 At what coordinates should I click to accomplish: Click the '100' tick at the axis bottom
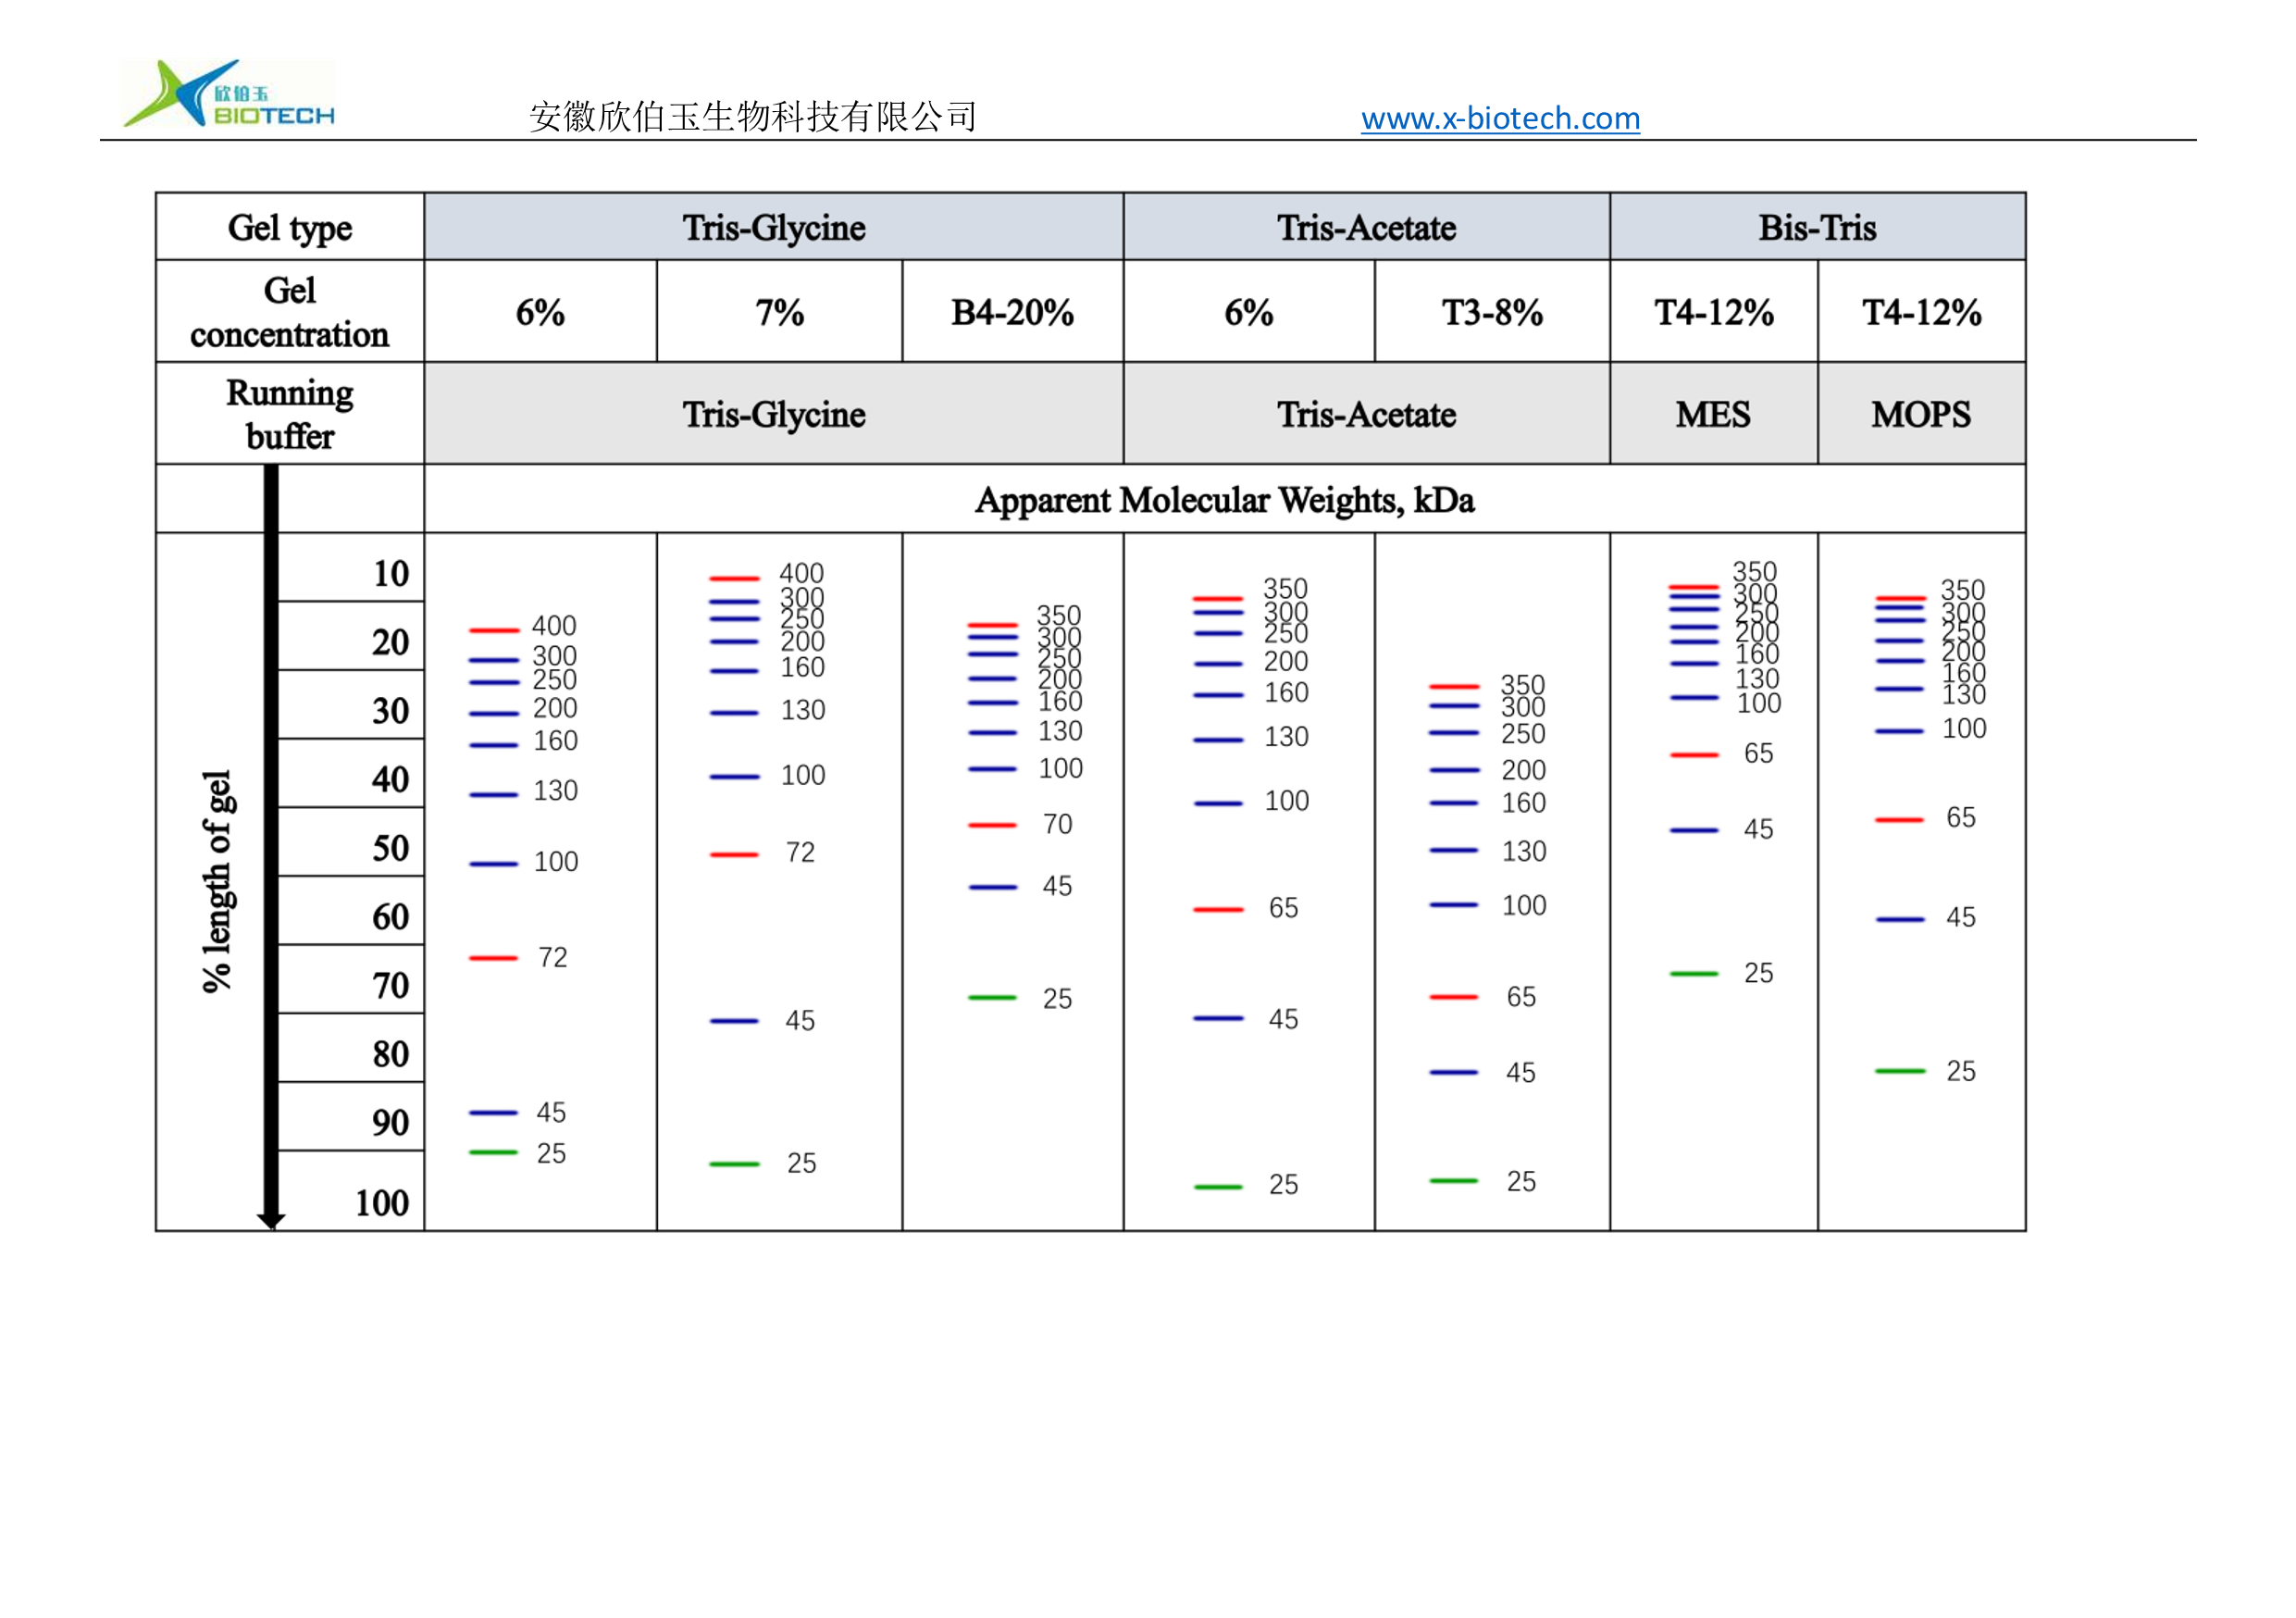pyautogui.click(x=382, y=1203)
